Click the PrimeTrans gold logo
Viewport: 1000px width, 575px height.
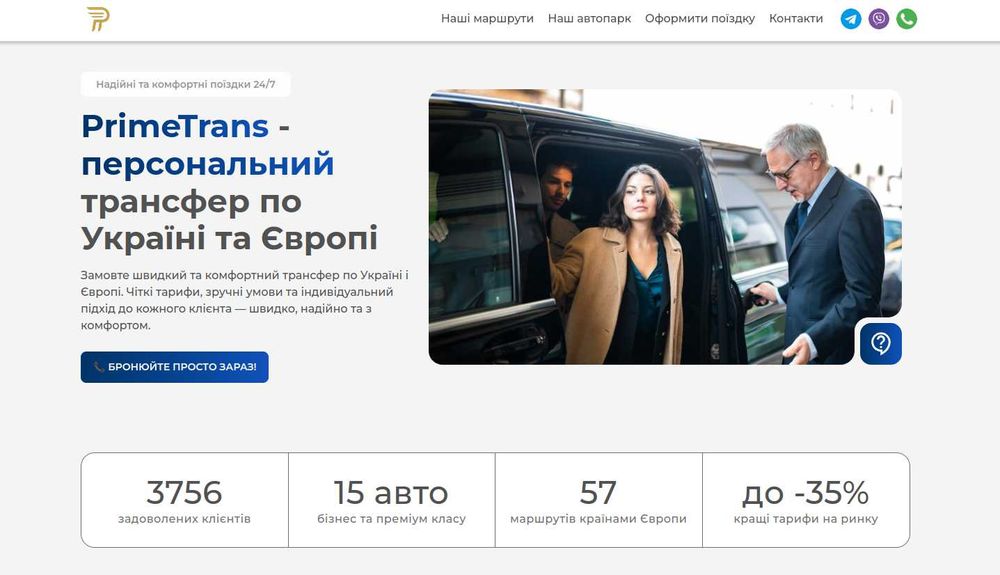click(98, 19)
